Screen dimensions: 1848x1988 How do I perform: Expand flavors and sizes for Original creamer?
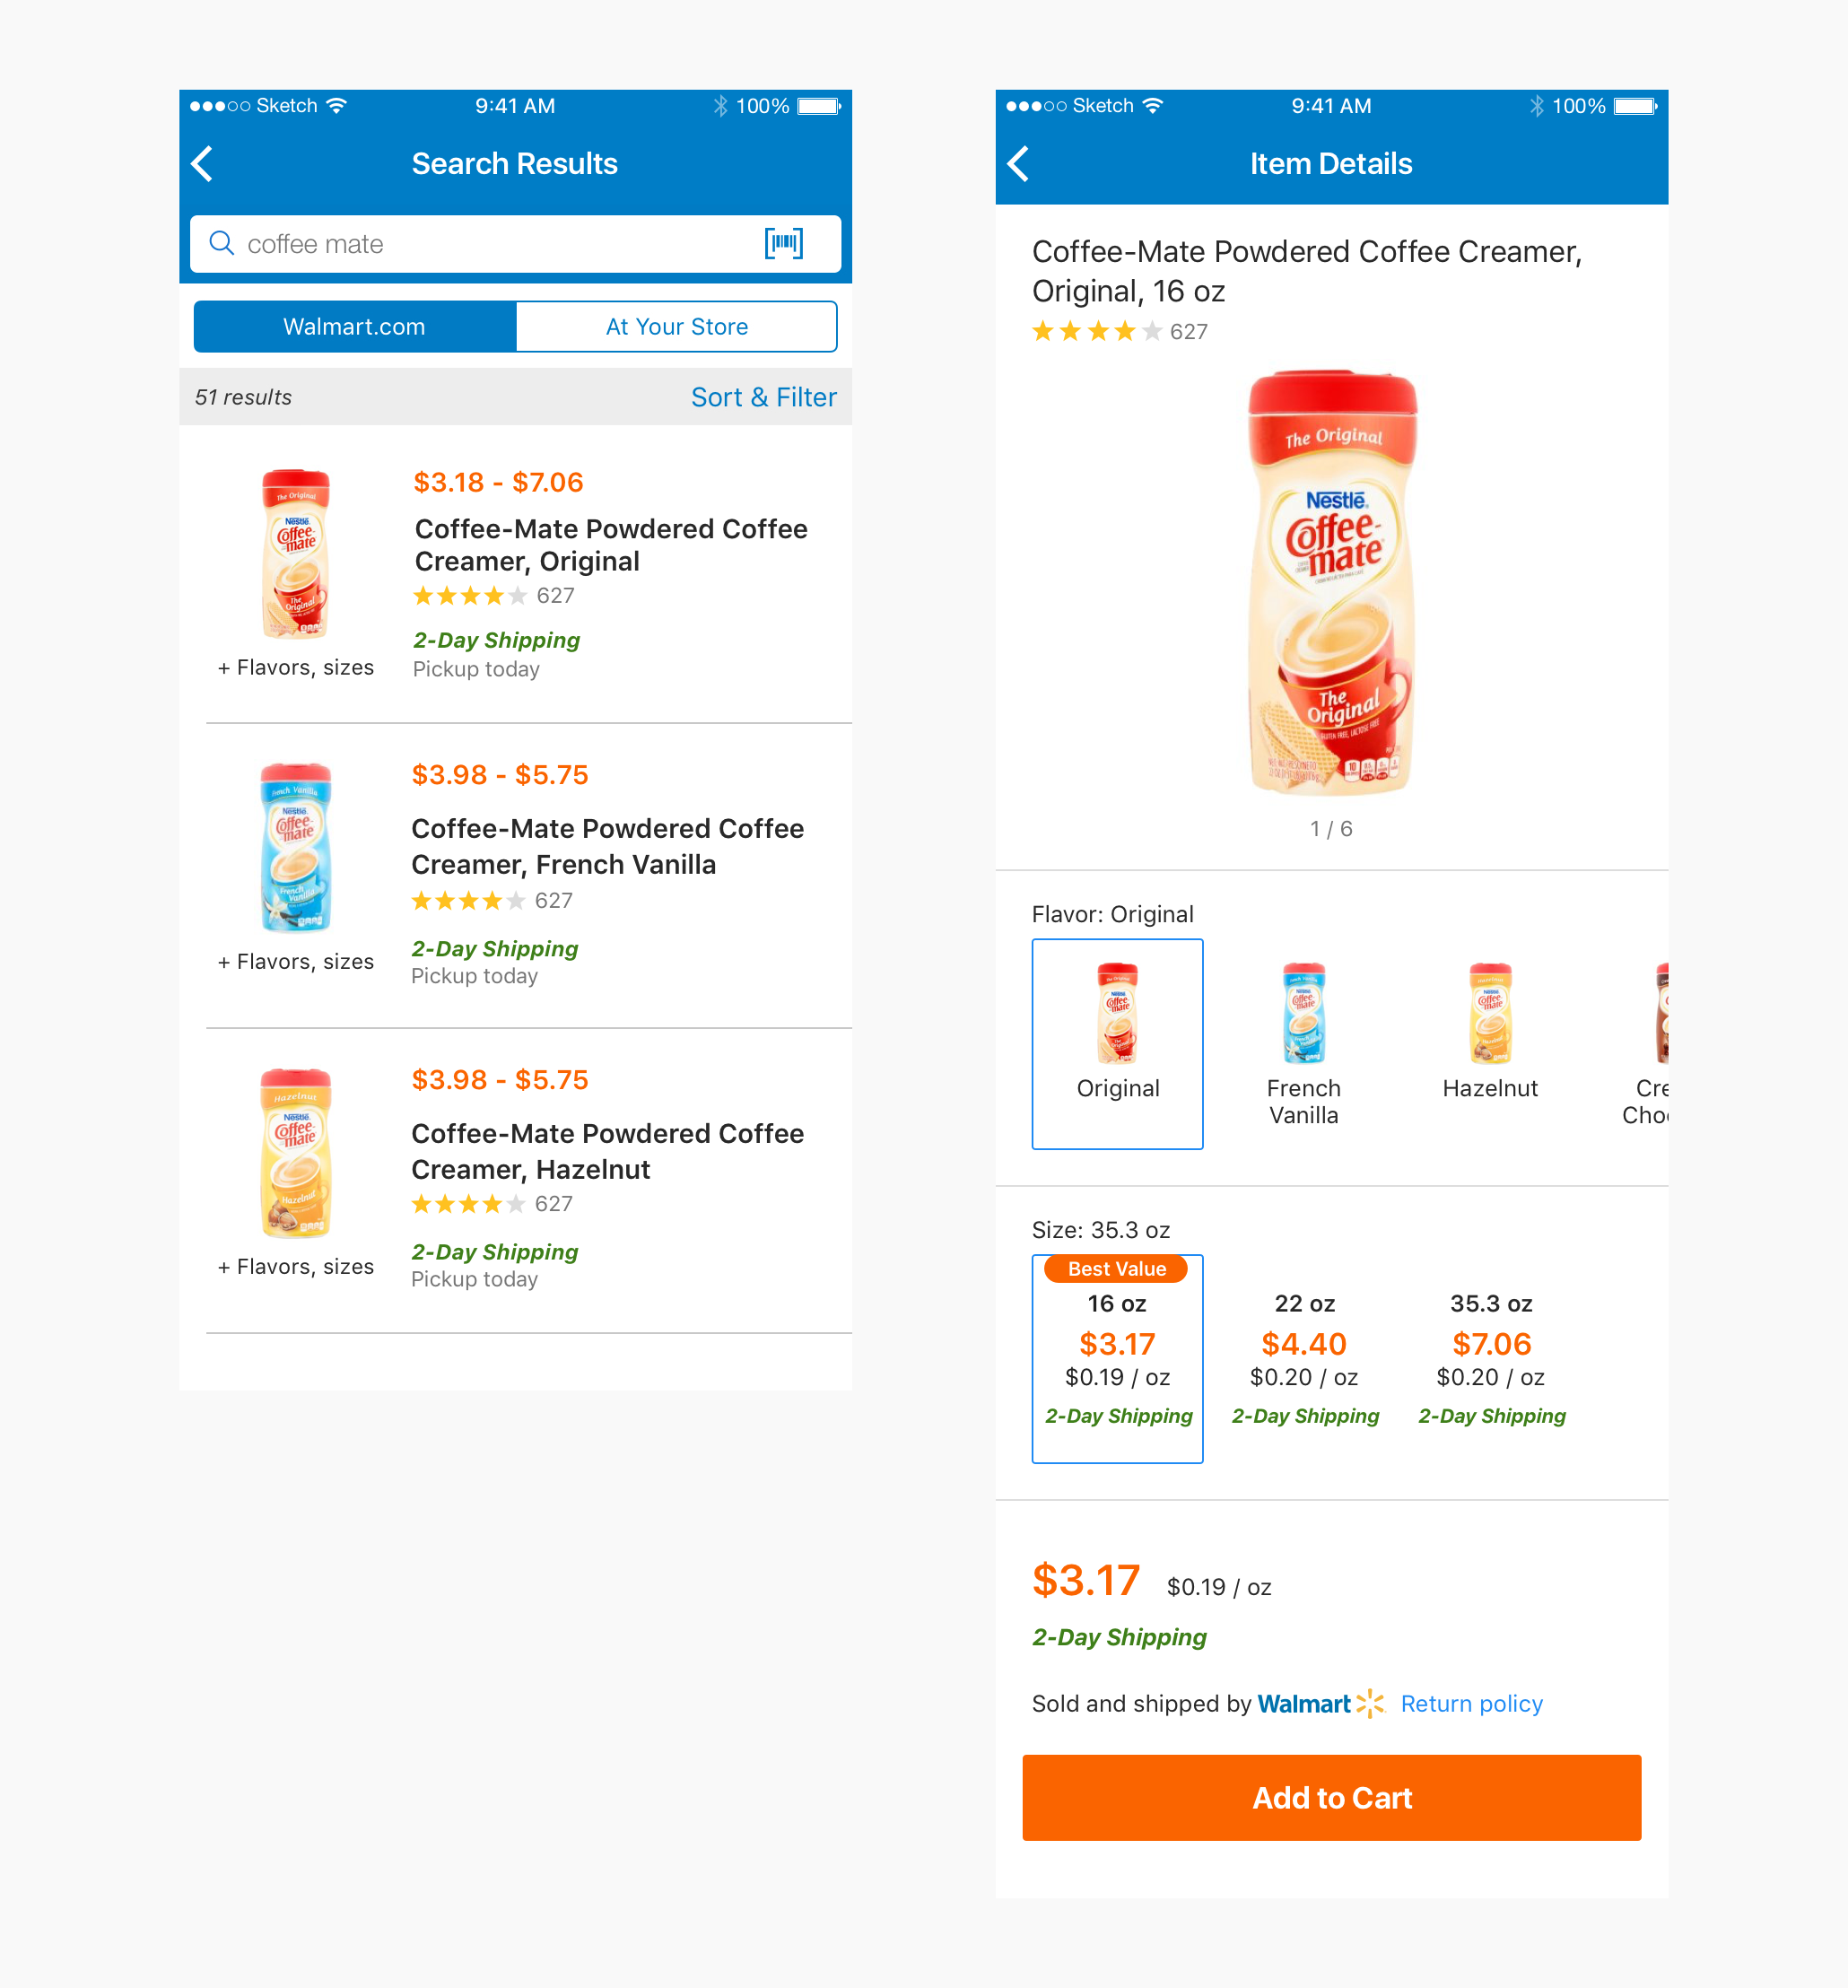point(296,667)
